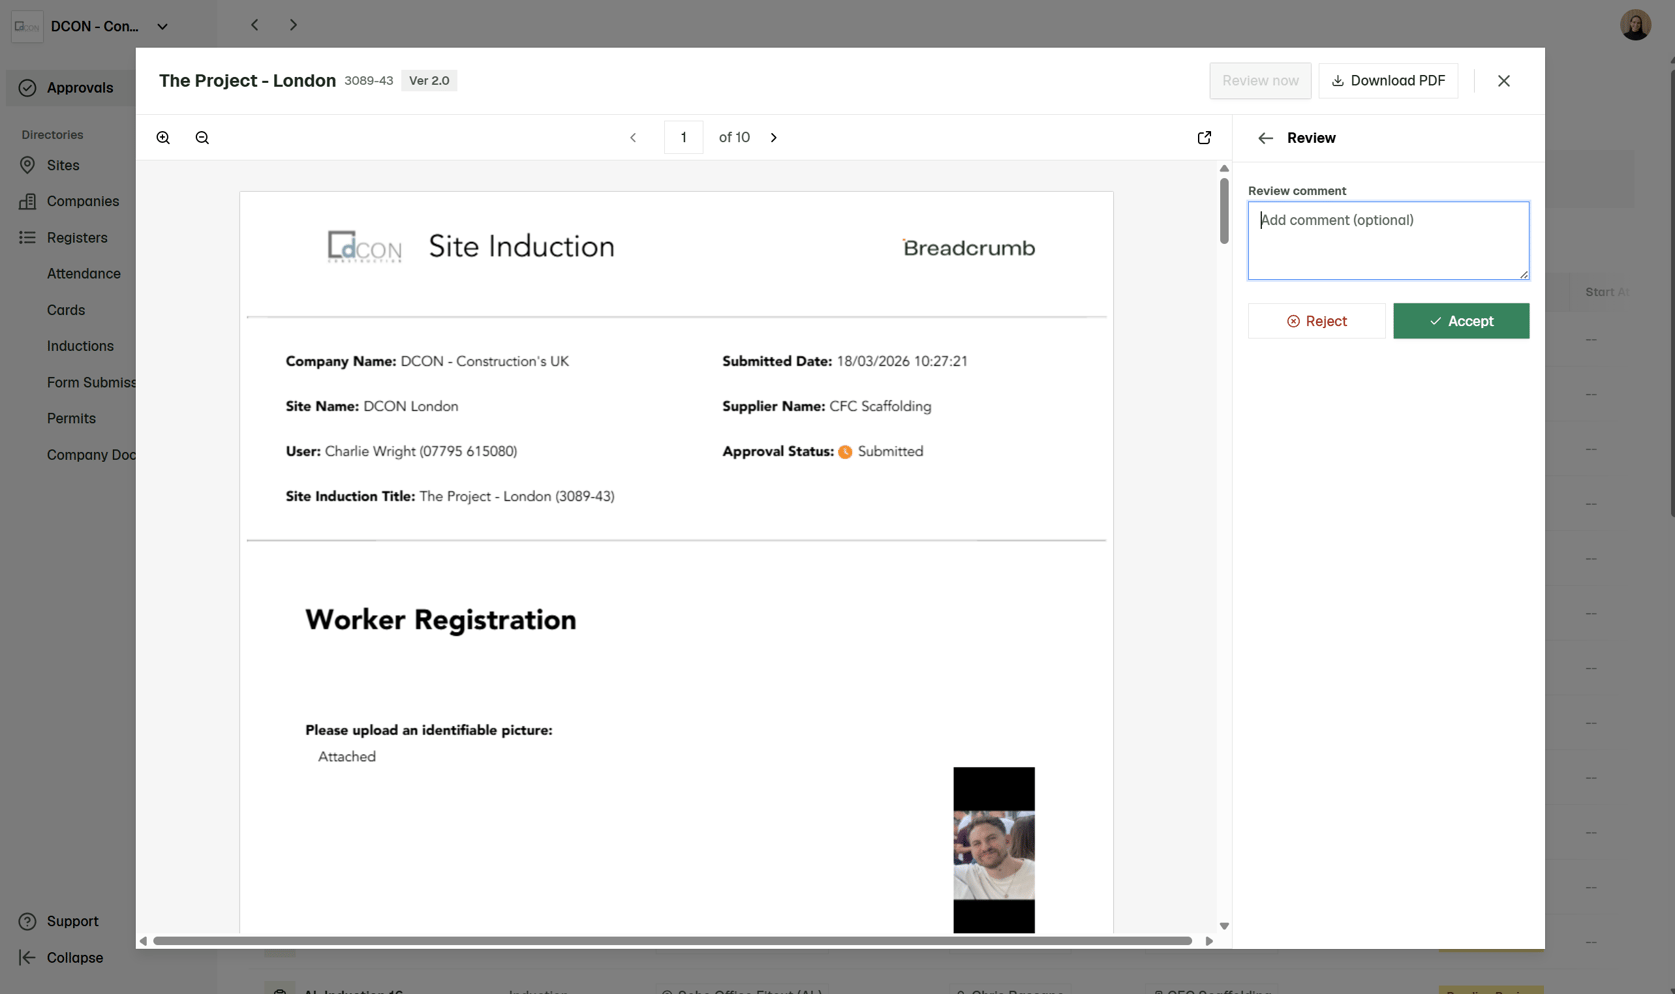The width and height of the screenshot is (1675, 994).
Task: Open Company Documents in sidebar
Action: point(91,455)
